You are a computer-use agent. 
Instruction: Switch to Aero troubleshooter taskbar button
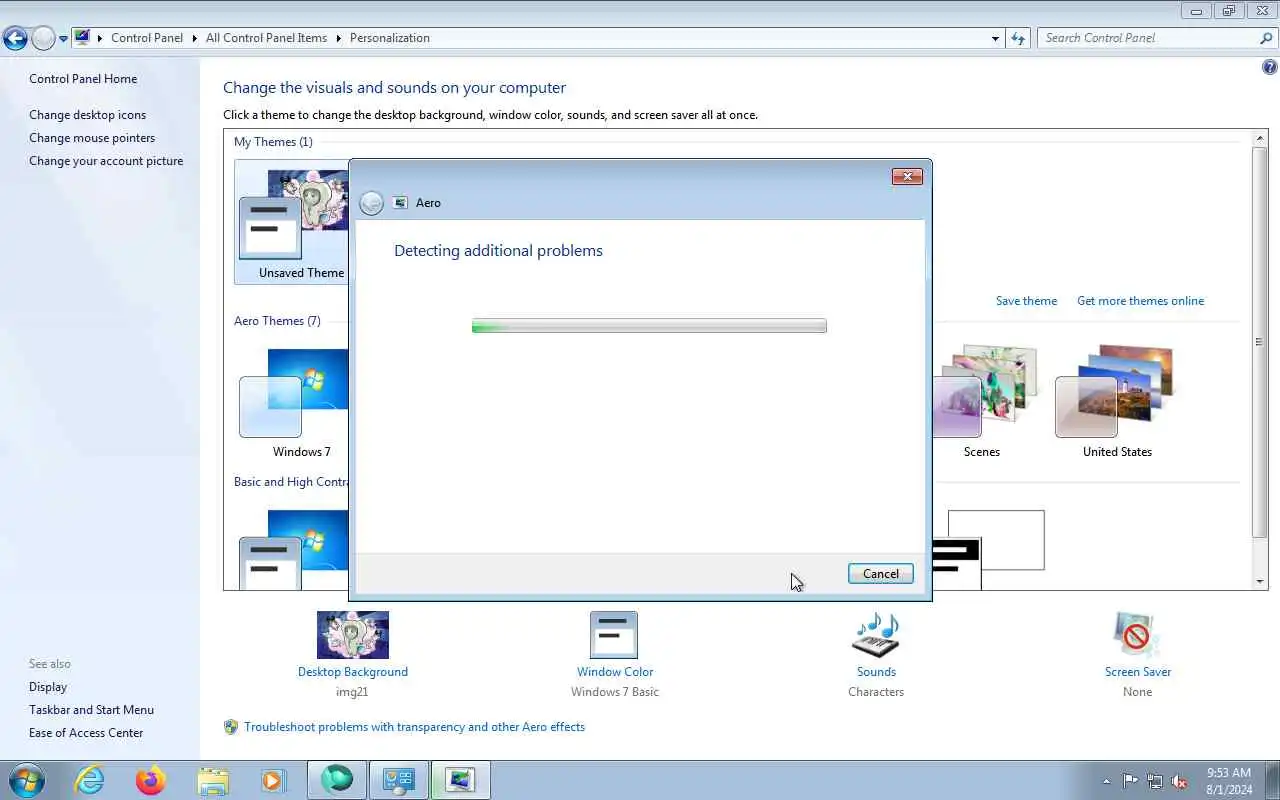click(x=460, y=780)
